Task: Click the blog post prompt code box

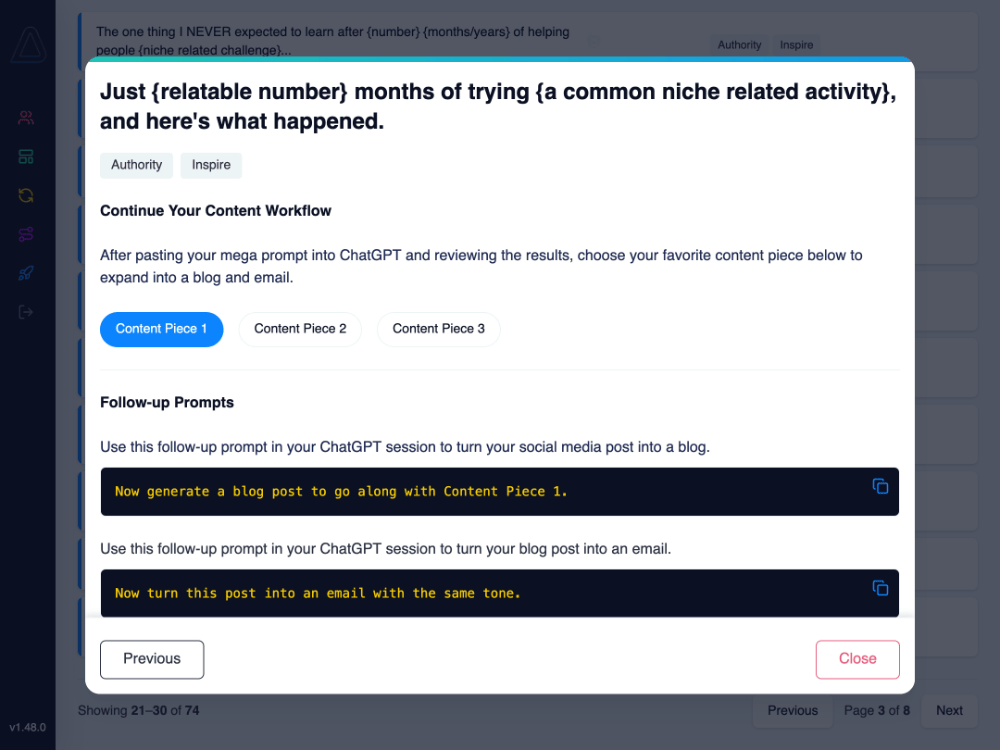Action: coord(480,492)
